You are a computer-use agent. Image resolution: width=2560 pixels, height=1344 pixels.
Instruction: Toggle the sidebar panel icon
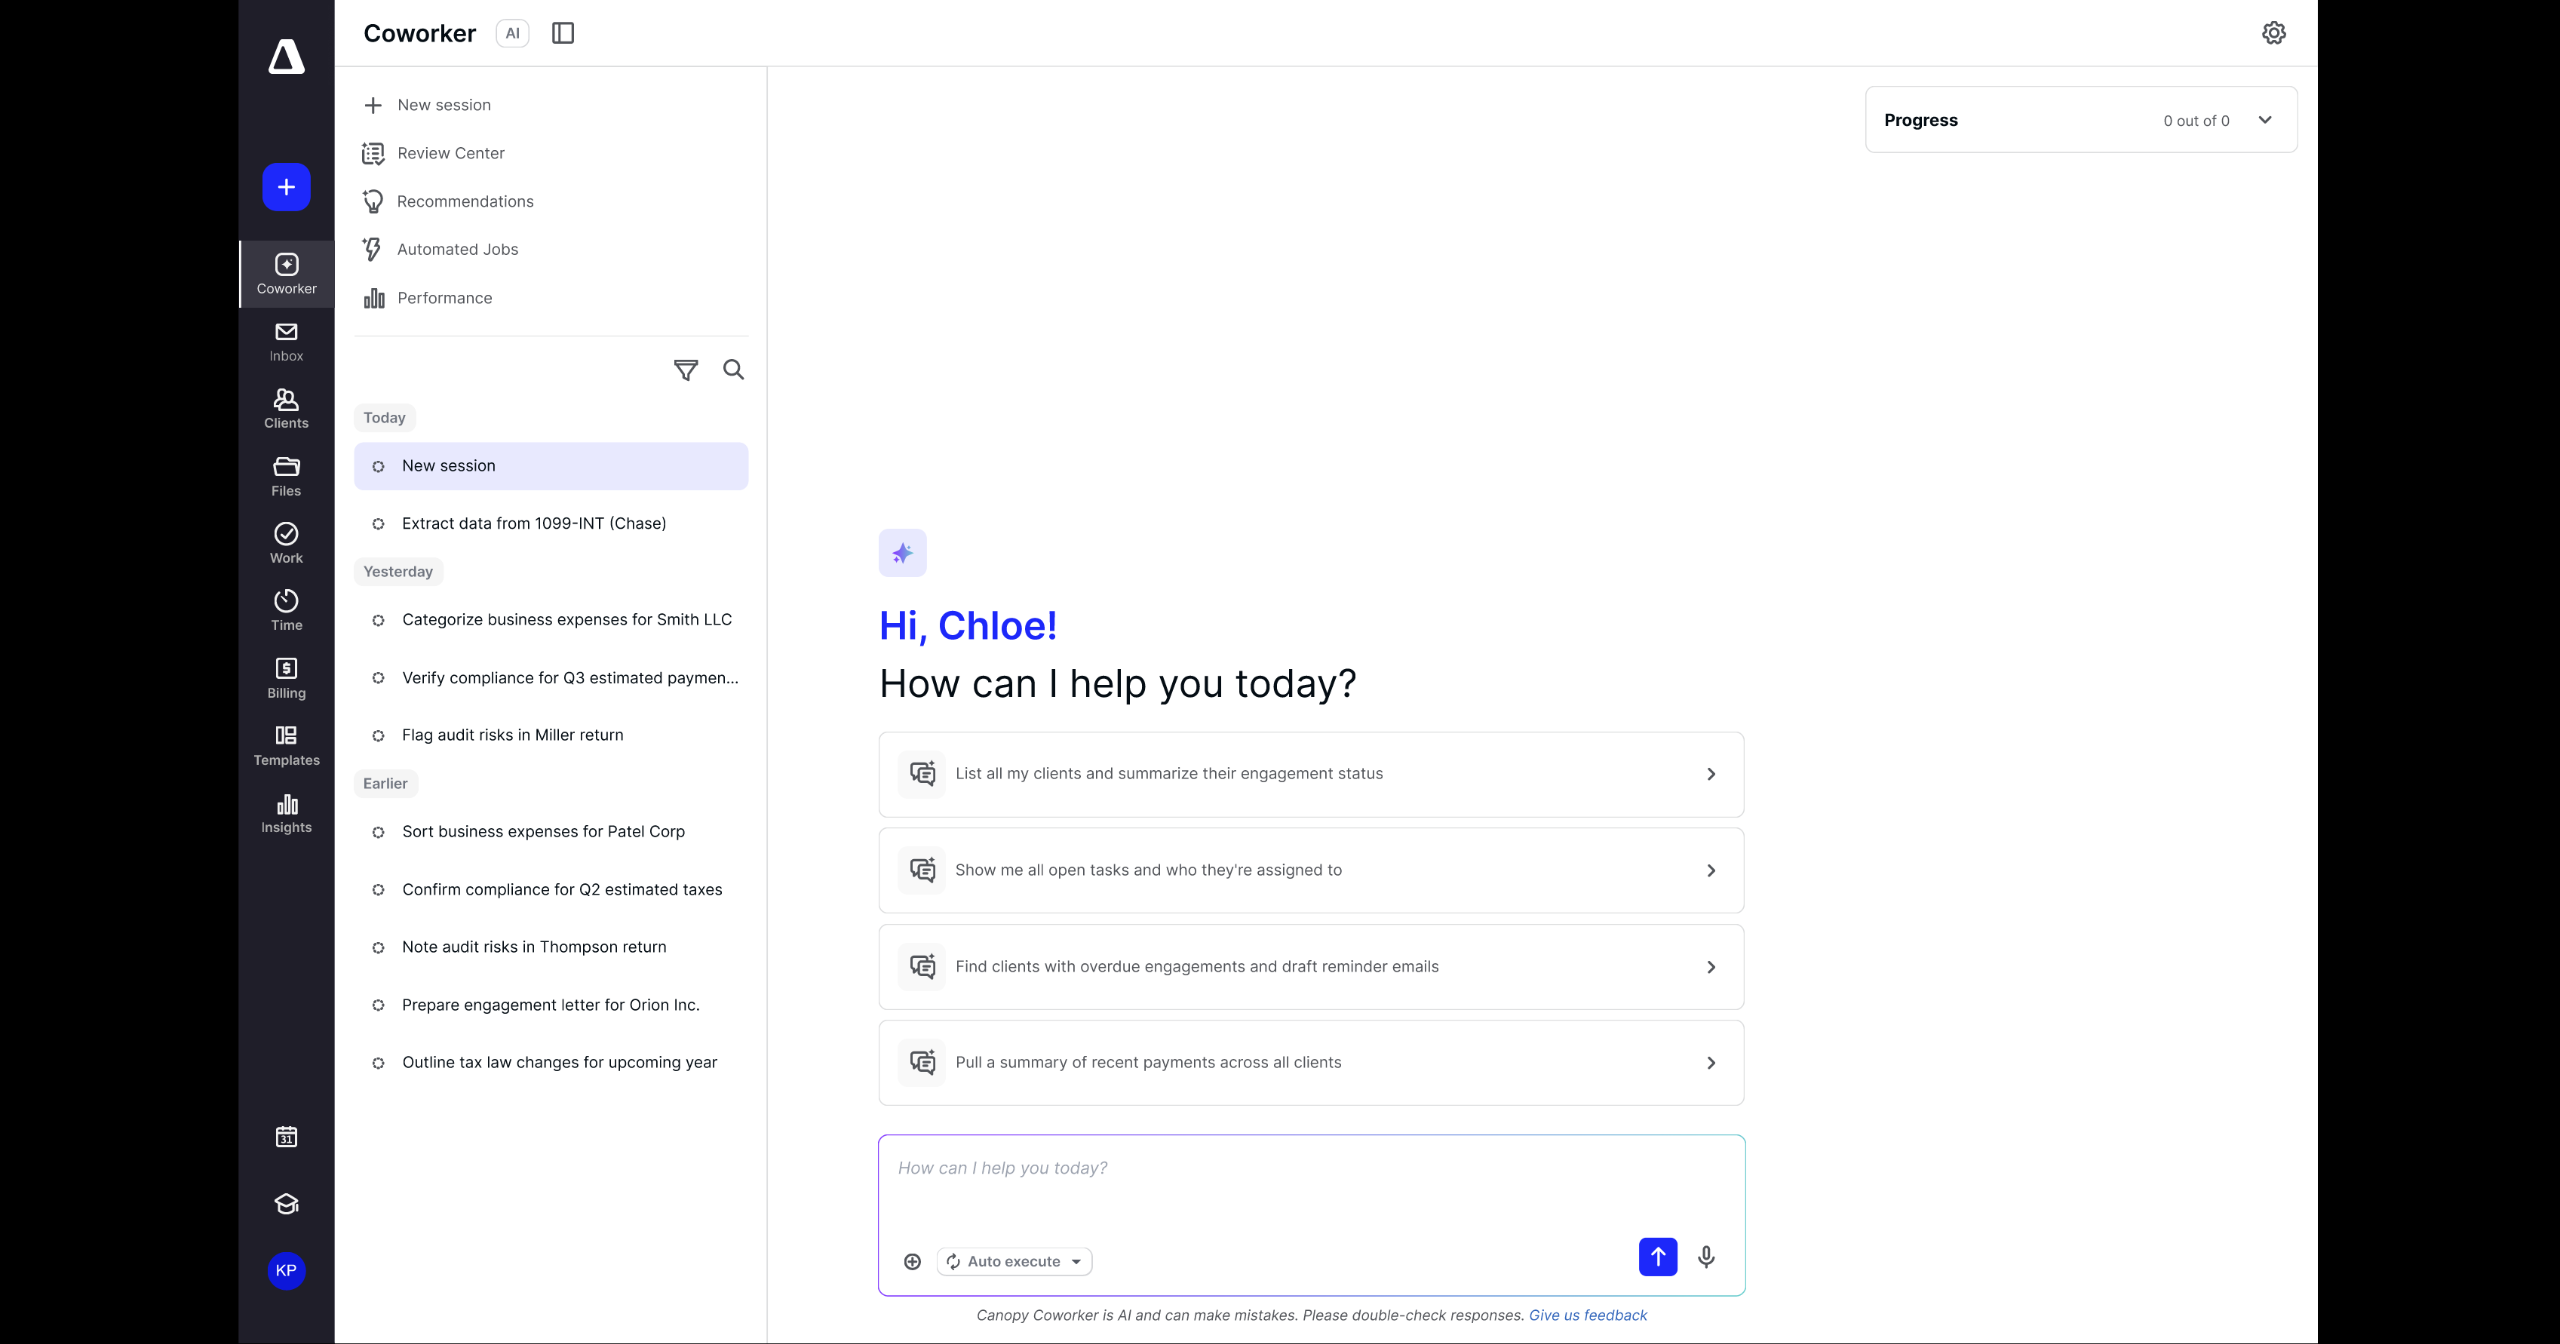click(563, 33)
